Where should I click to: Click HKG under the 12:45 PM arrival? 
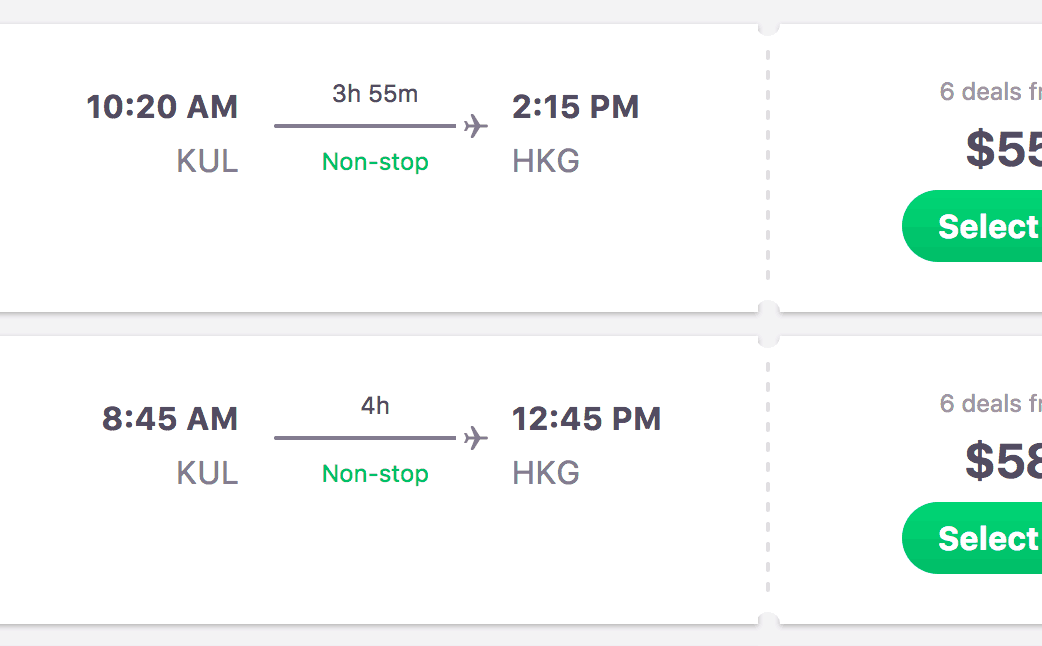(x=546, y=474)
